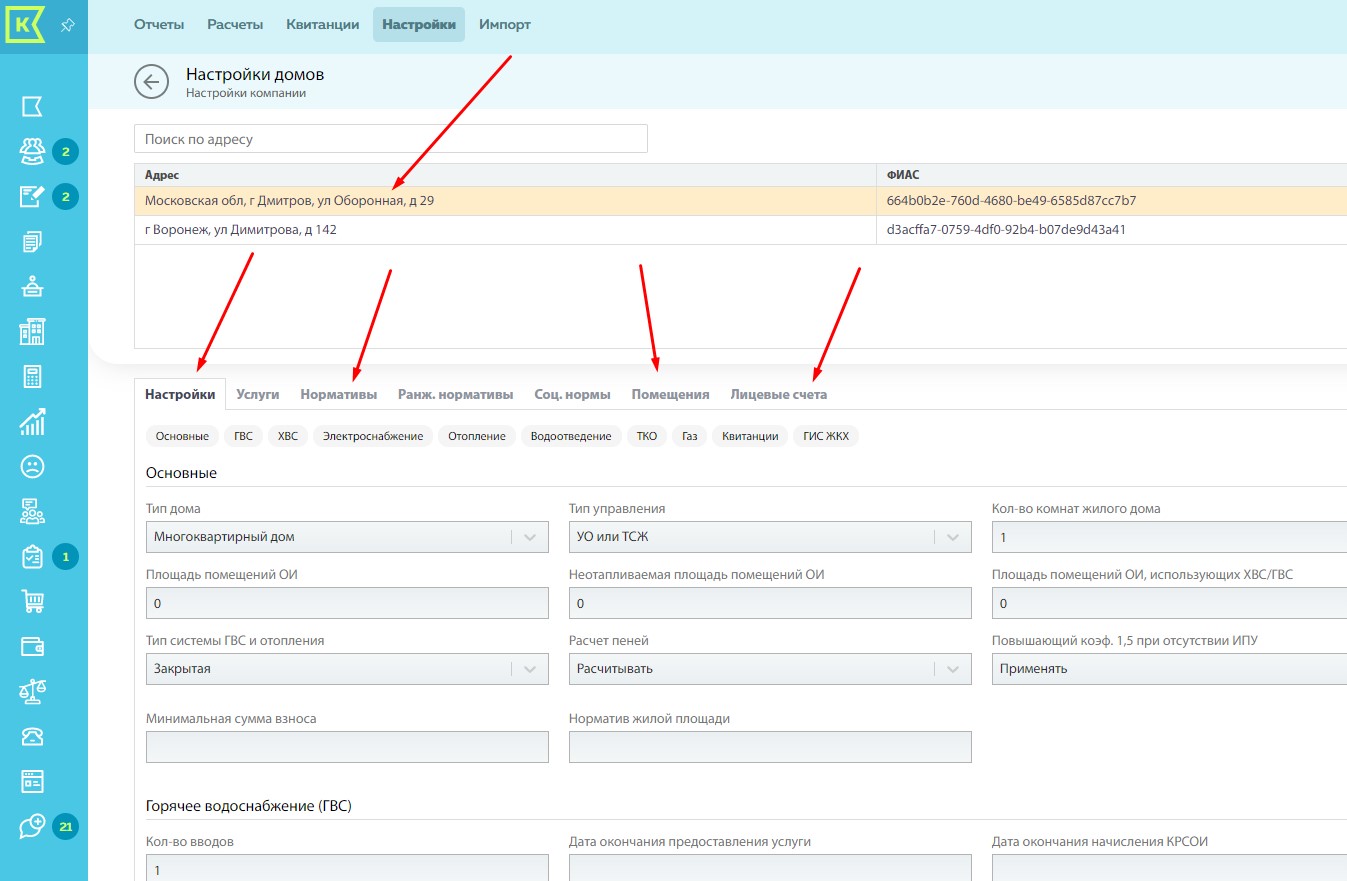Open the notepad with pencil sidebar icon

pos(32,196)
